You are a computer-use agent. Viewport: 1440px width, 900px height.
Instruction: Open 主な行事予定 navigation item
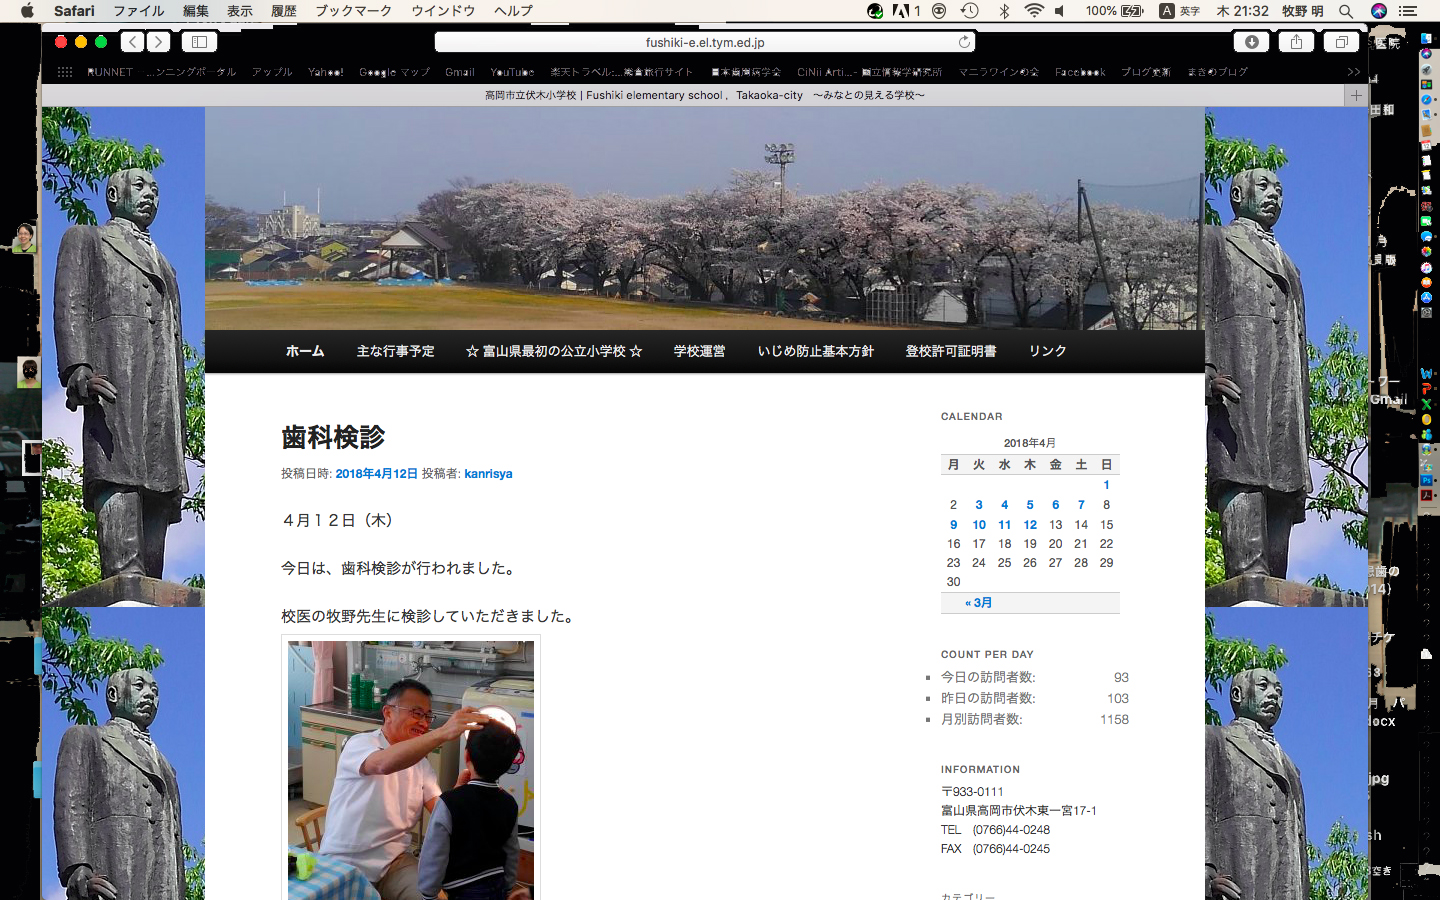coord(396,351)
